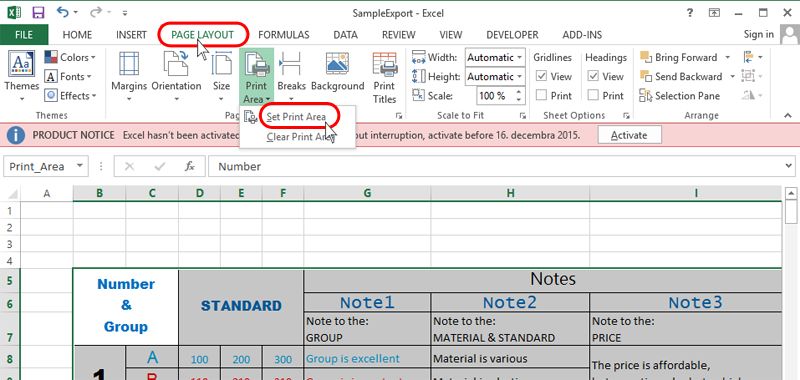Enable Headings Print checkbox

[593, 95]
